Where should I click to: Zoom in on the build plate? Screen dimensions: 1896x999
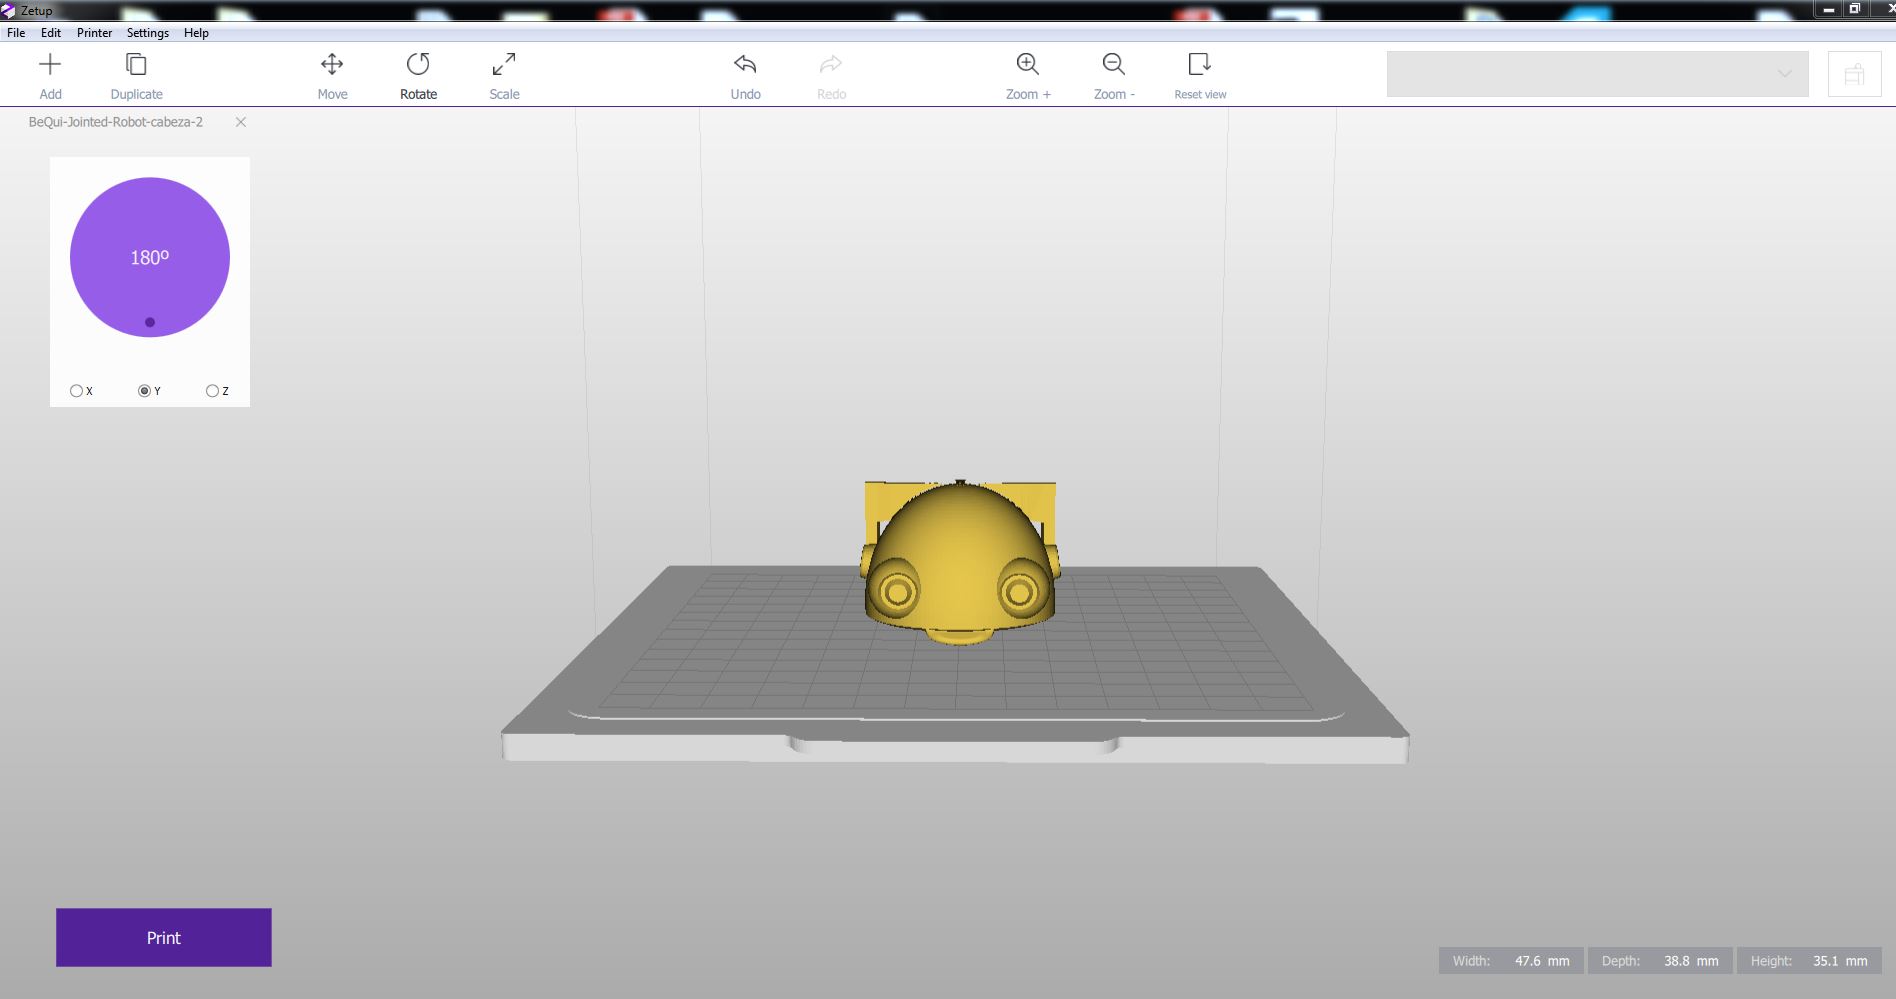1027,66
